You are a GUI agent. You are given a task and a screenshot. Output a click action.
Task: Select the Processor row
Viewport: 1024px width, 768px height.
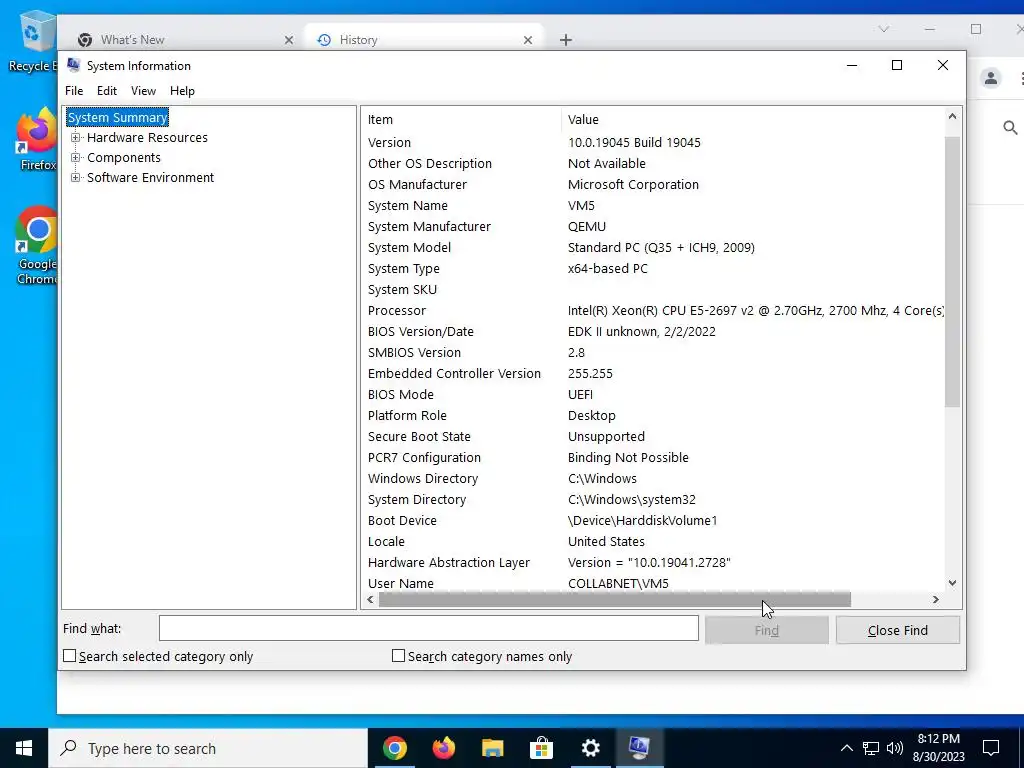653,311
